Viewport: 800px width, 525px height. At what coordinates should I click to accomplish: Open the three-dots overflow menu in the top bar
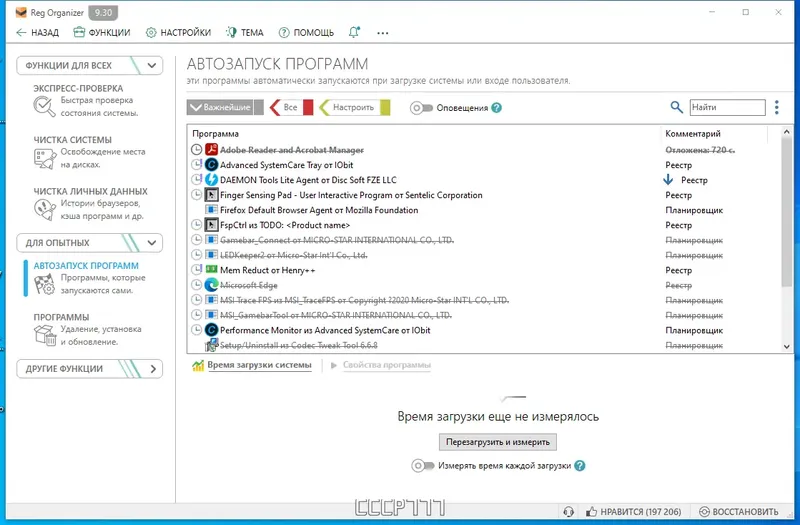click(383, 33)
